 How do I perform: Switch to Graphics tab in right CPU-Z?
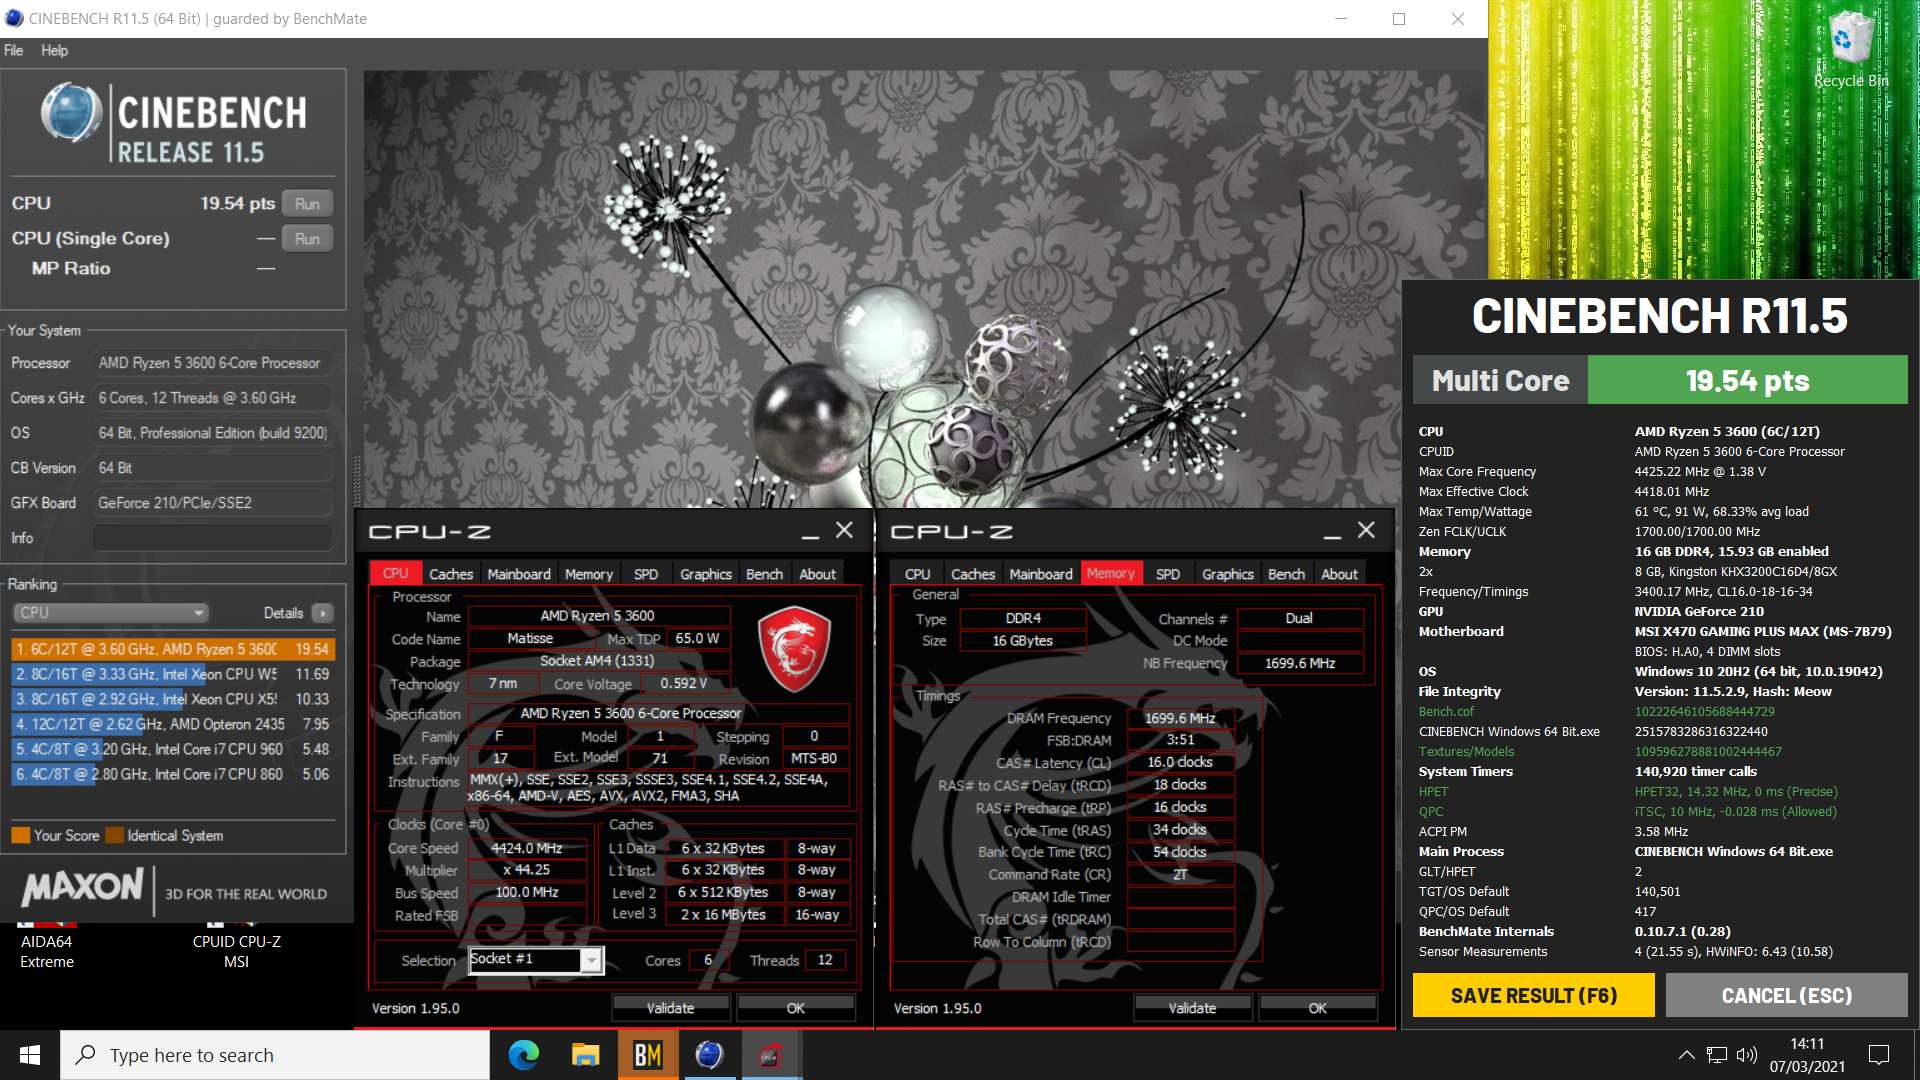click(x=1228, y=574)
